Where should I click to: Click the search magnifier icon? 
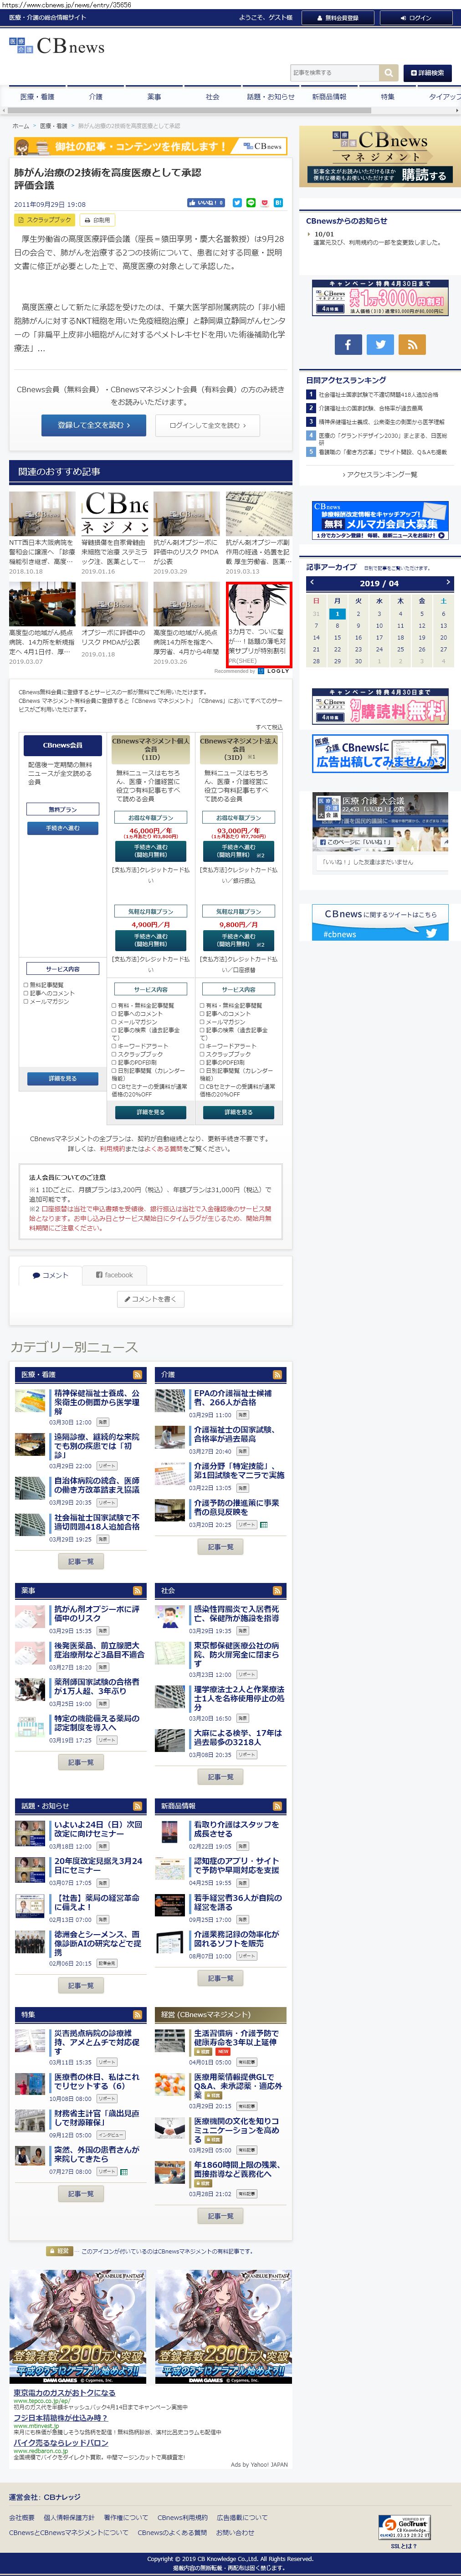pyautogui.click(x=388, y=73)
